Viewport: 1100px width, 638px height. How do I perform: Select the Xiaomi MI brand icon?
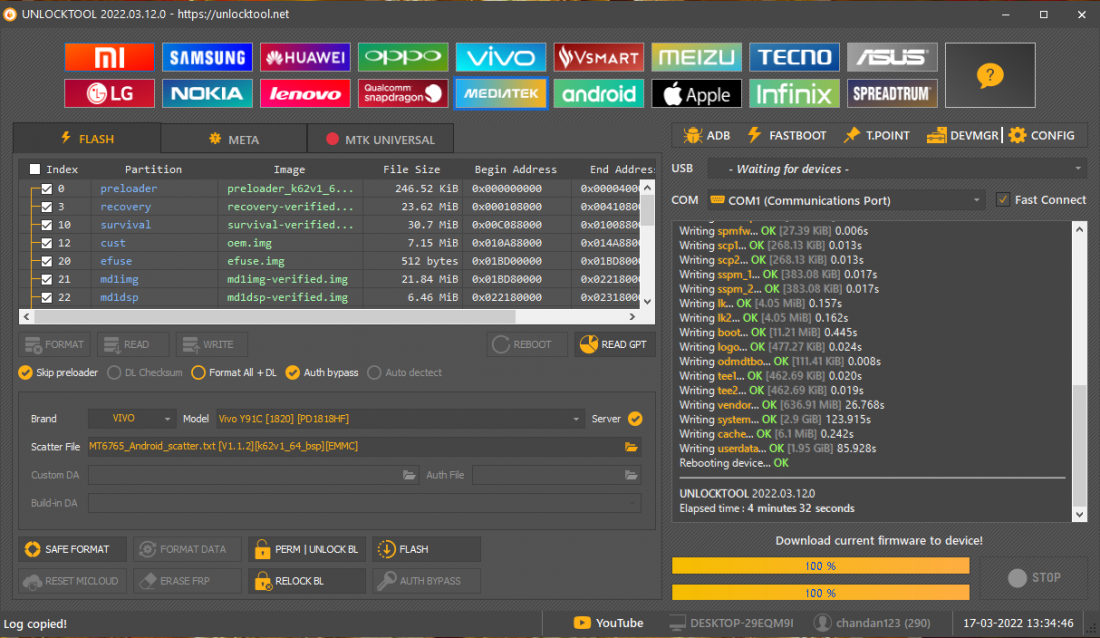(109, 57)
